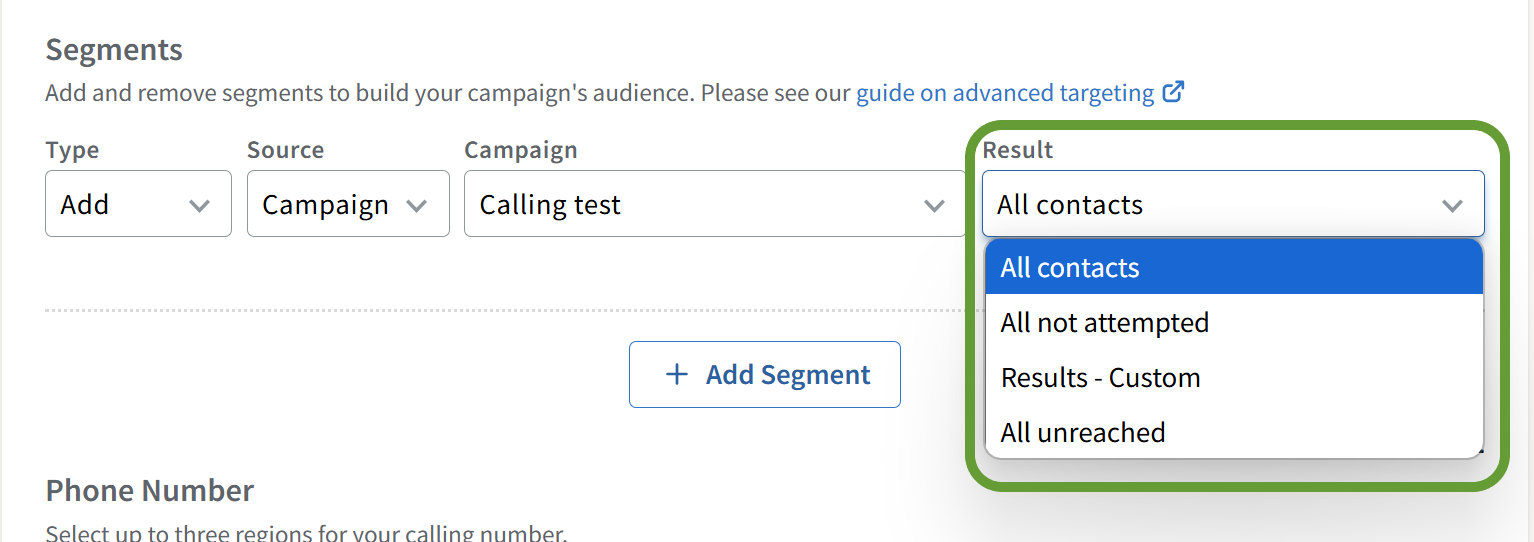
Task: Click the chevron arrow in the Type field
Action: click(x=200, y=205)
